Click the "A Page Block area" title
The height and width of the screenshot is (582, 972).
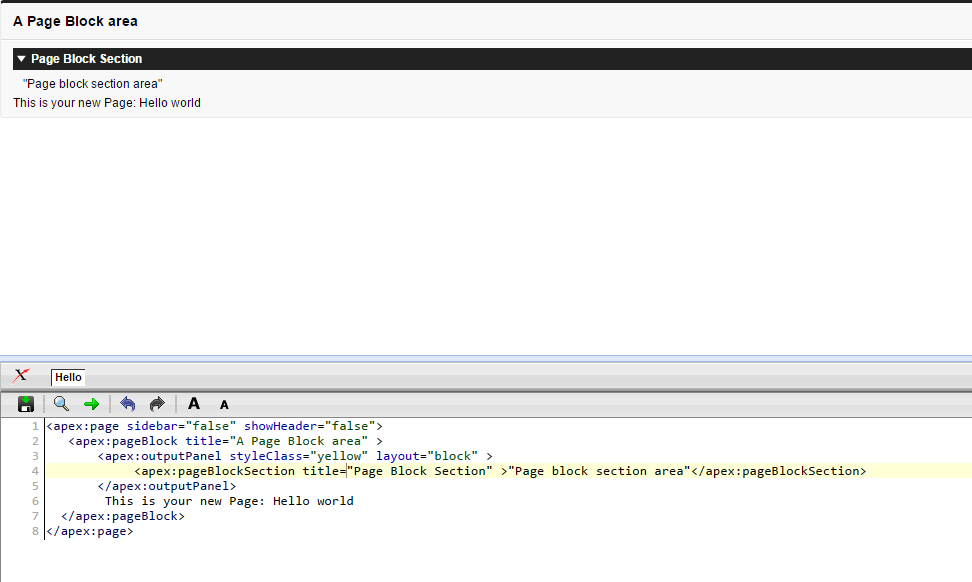(x=75, y=21)
